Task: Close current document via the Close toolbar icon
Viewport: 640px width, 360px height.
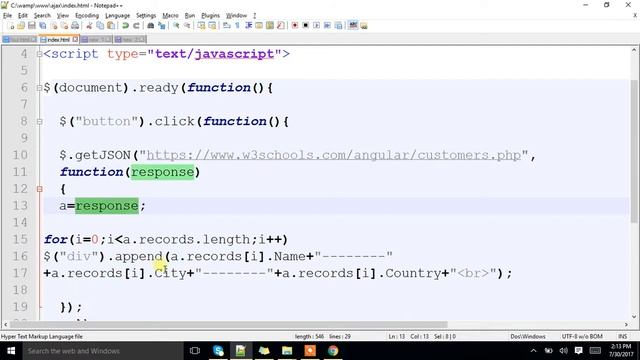Action: [x=53, y=26]
